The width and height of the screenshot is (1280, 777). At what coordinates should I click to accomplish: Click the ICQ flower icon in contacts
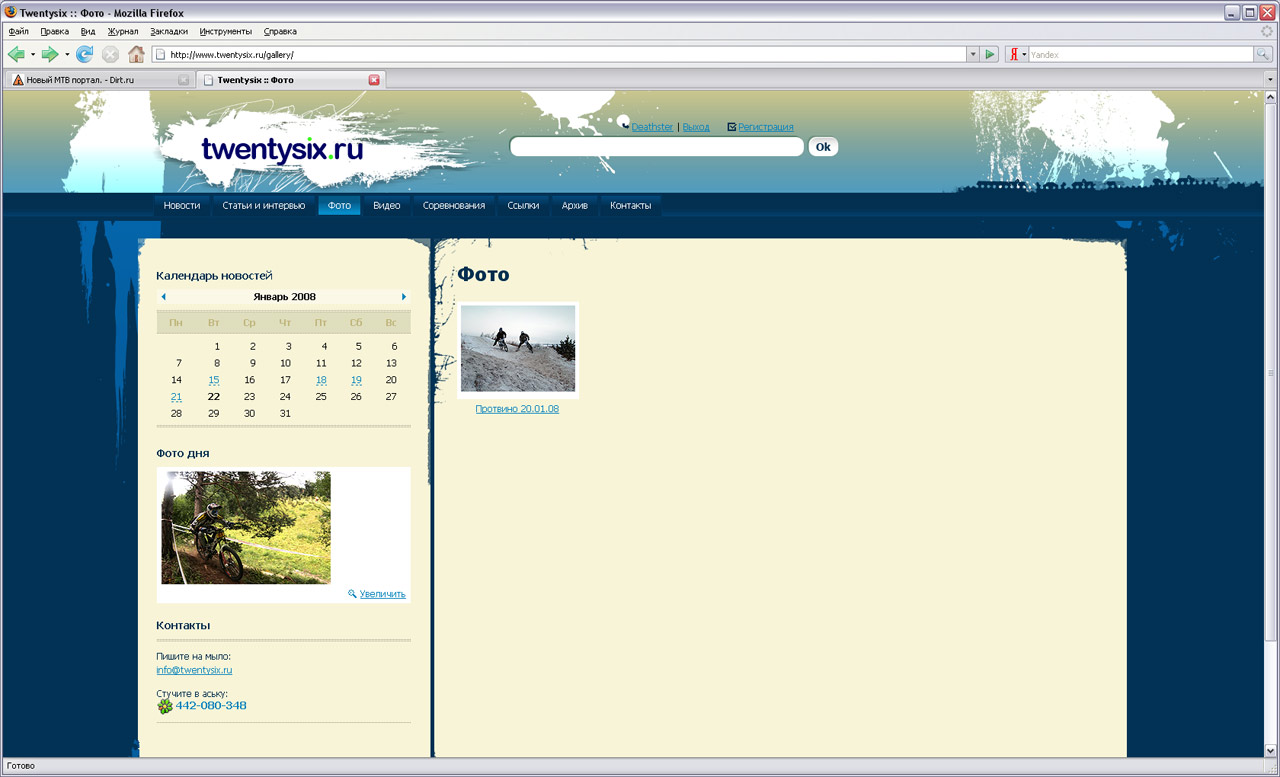point(165,706)
